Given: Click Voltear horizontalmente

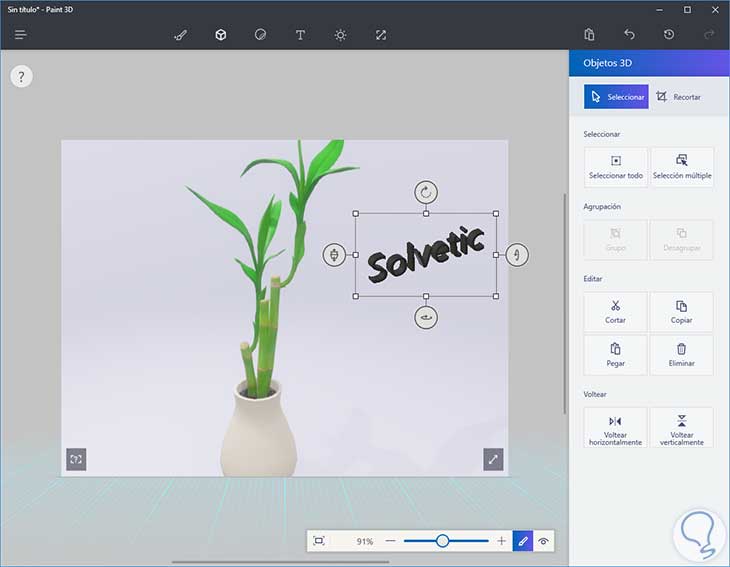Looking at the screenshot, I should (615, 428).
